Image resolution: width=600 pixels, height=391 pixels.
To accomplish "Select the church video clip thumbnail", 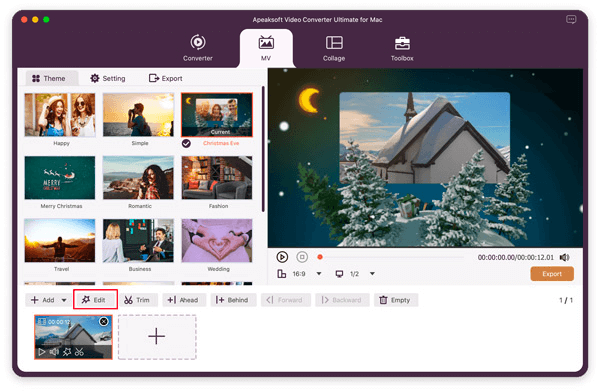I will pyautogui.click(x=73, y=337).
